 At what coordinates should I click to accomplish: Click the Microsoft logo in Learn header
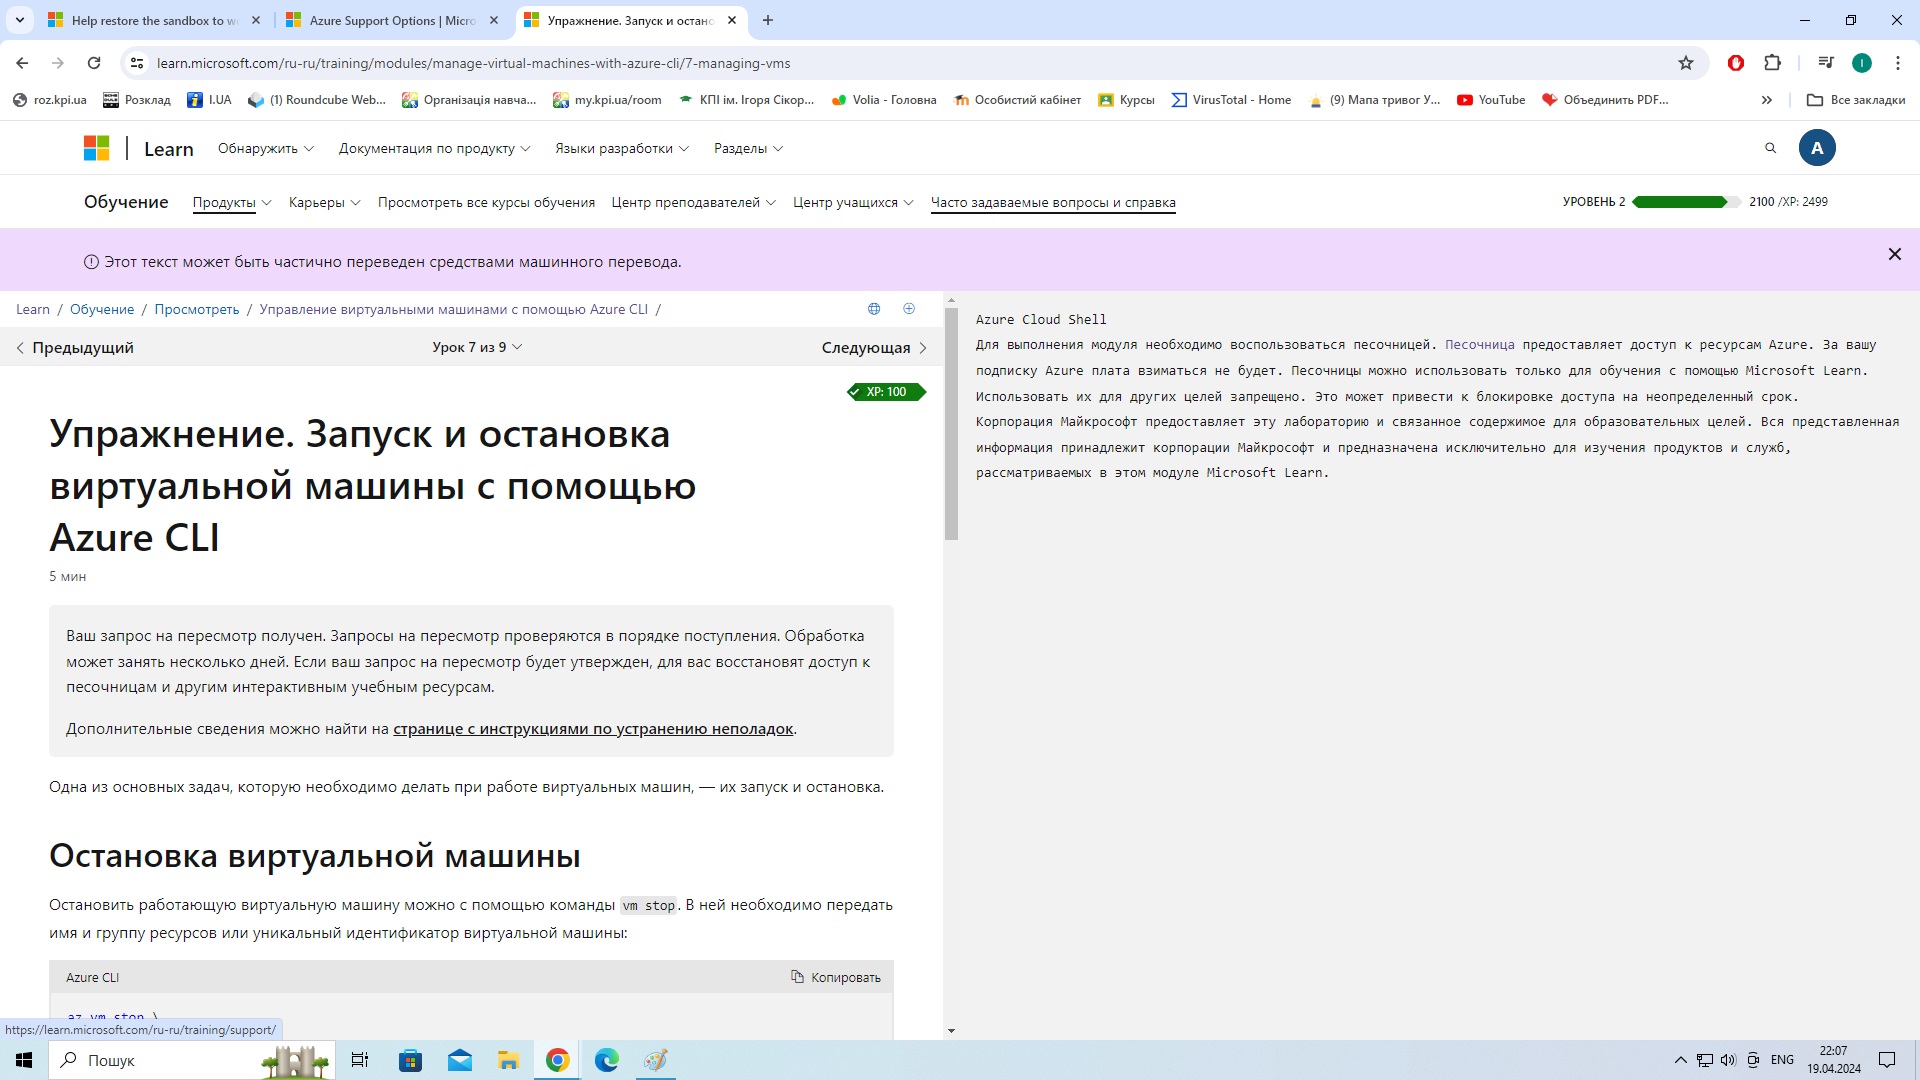[x=96, y=148]
